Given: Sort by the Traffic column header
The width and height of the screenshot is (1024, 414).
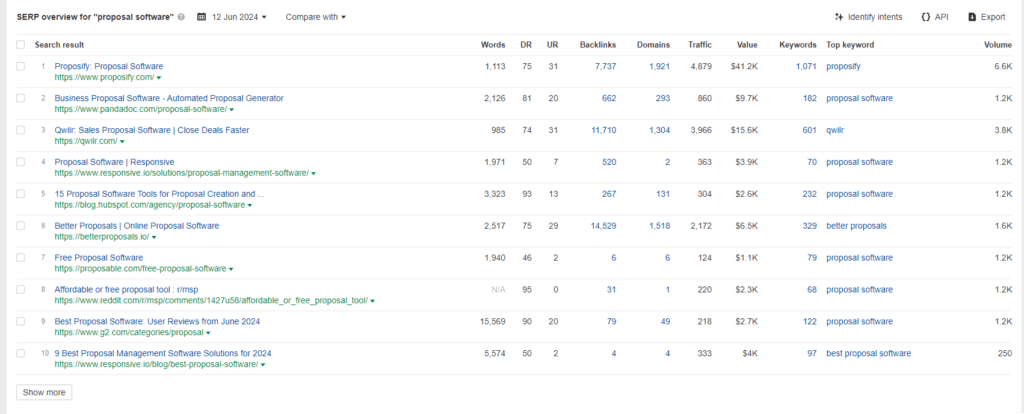Looking at the screenshot, I should tap(700, 45).
